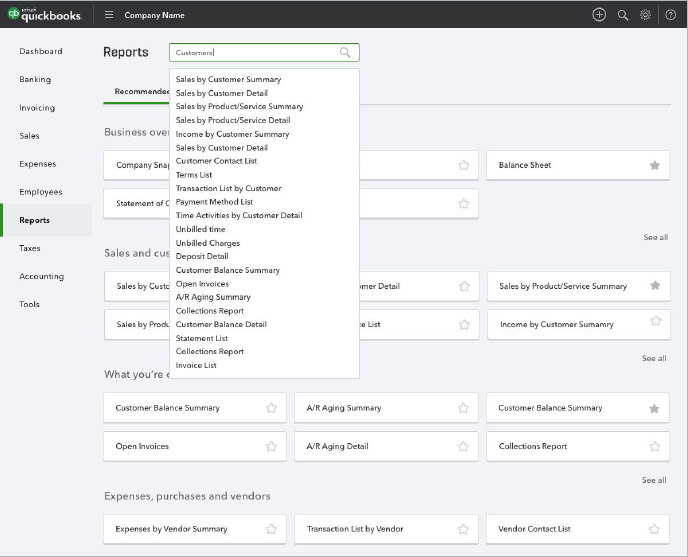Unfavorite the Balance Sheet star
The height and width of the screenshot is (557, 688).
[655, 165]
